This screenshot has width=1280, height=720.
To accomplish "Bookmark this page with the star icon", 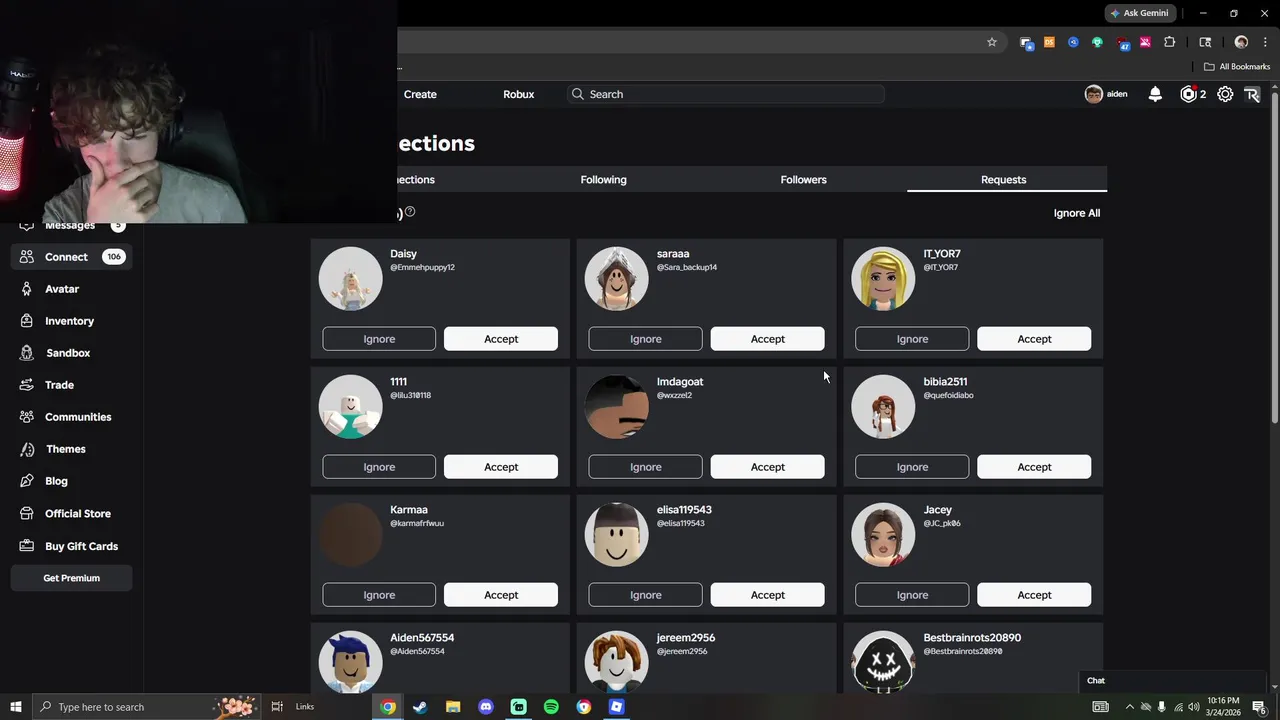I will pos(992,42).
